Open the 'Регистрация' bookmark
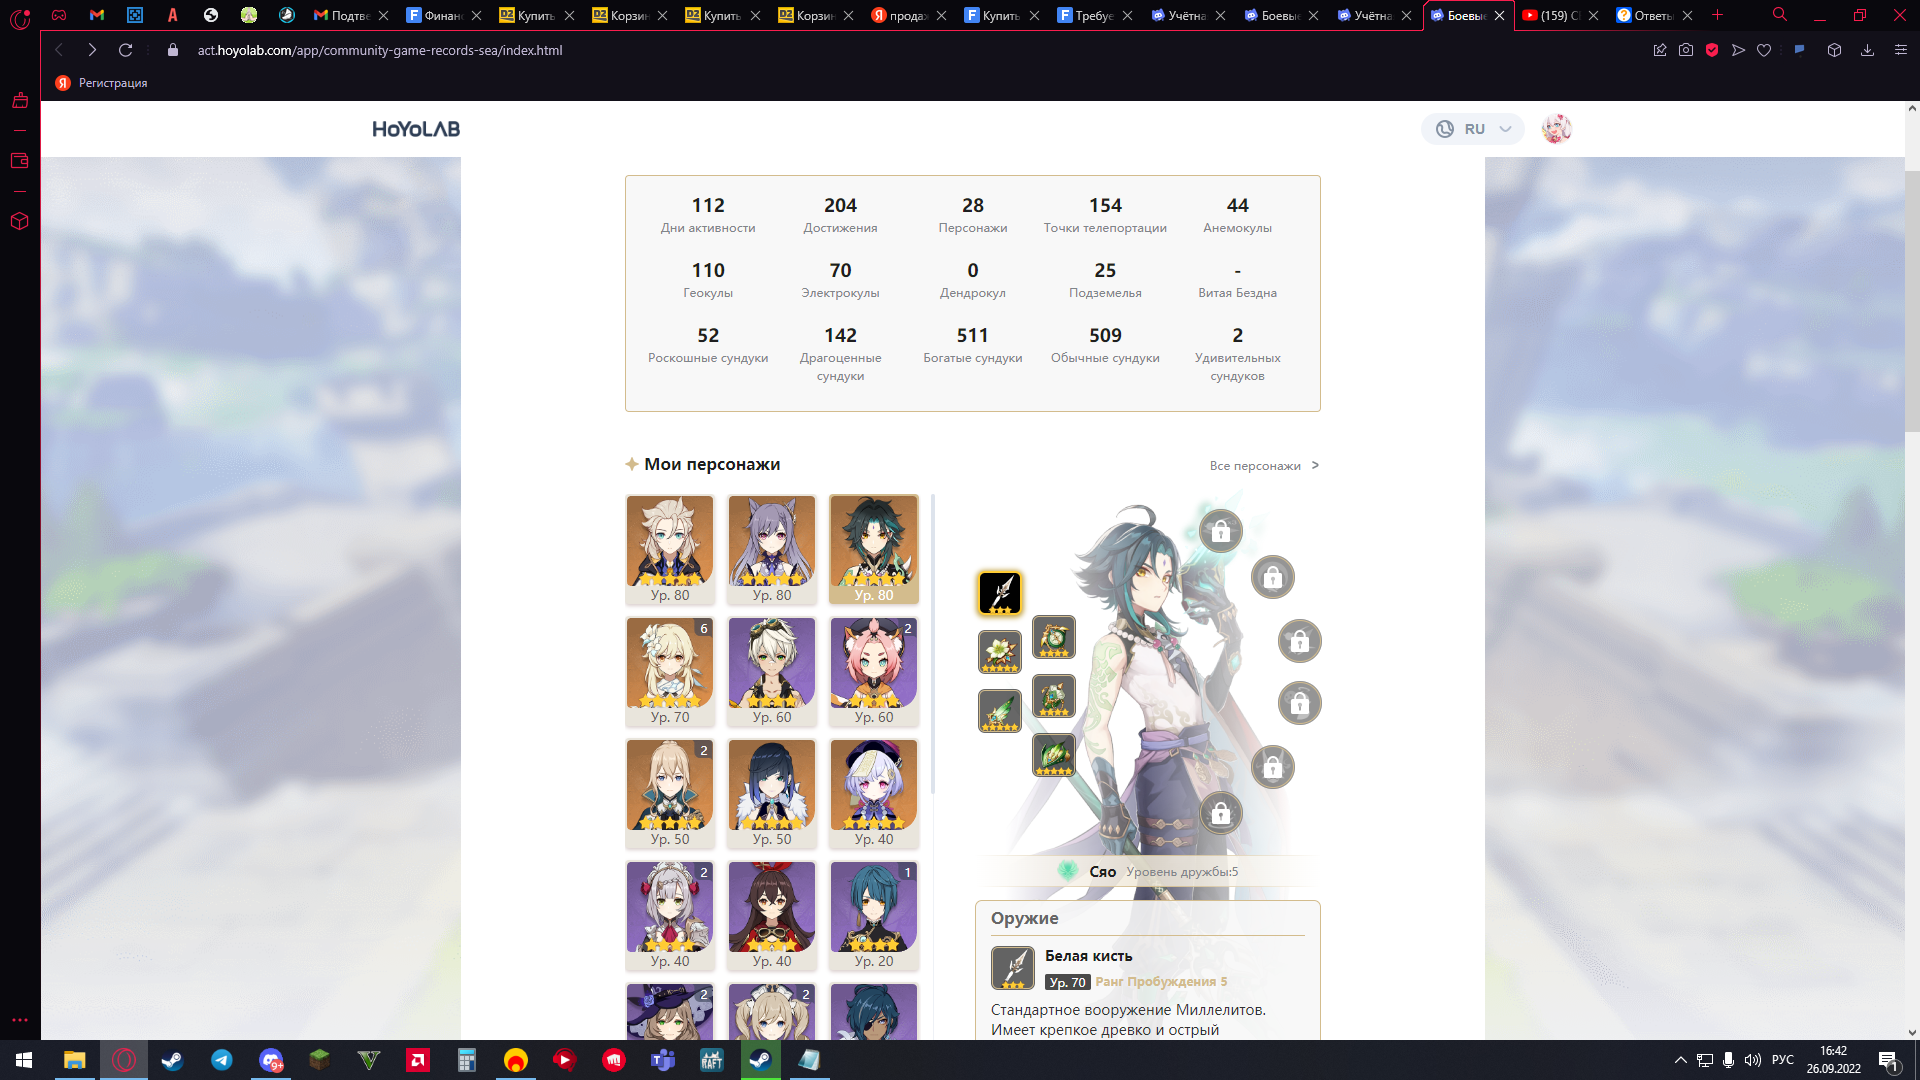 [102, 83]
